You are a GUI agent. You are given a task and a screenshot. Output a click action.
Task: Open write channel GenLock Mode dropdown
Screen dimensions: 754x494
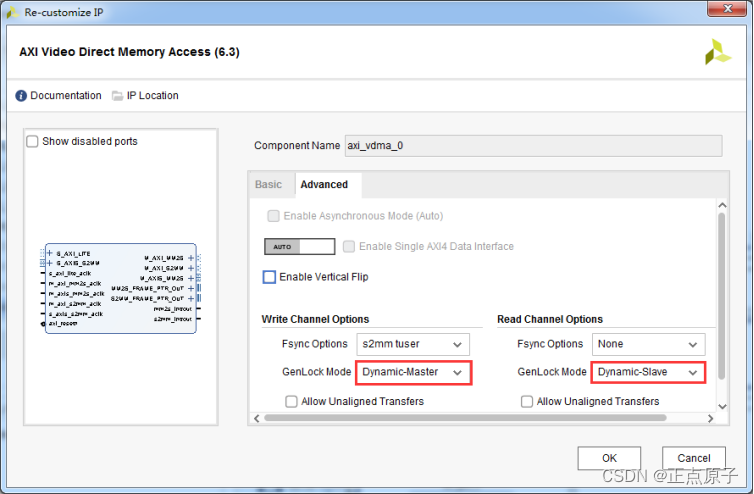414,372
